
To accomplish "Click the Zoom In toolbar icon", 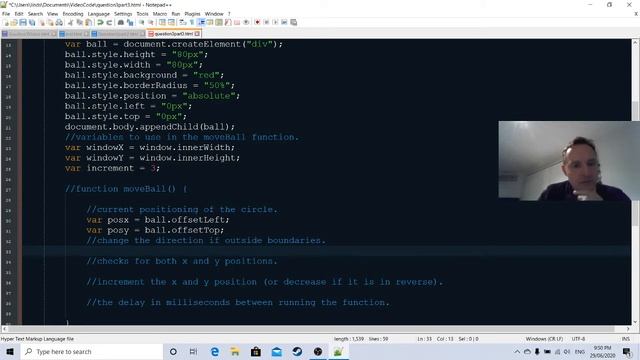I will (x=141, y=22).
